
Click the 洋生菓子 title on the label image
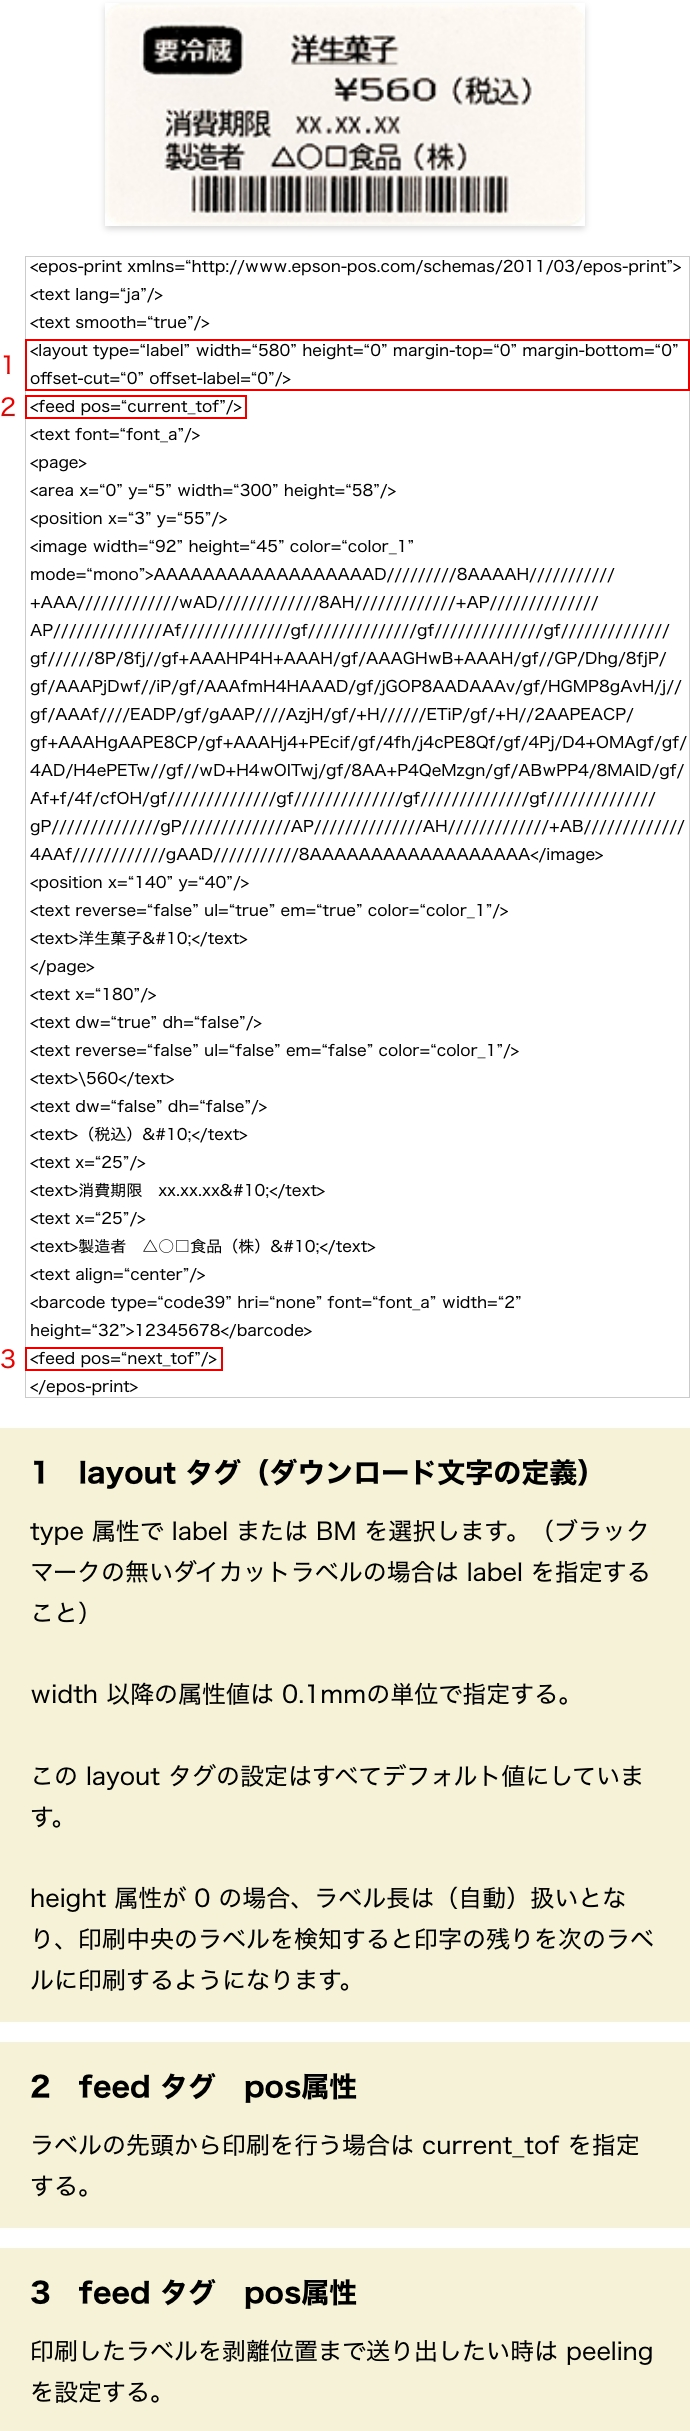click(344, 49)
